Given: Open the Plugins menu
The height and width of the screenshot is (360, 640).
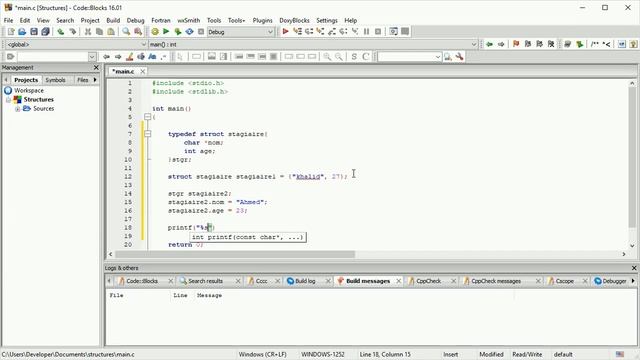Looking at the screenshot, I should tap(262, 20).
